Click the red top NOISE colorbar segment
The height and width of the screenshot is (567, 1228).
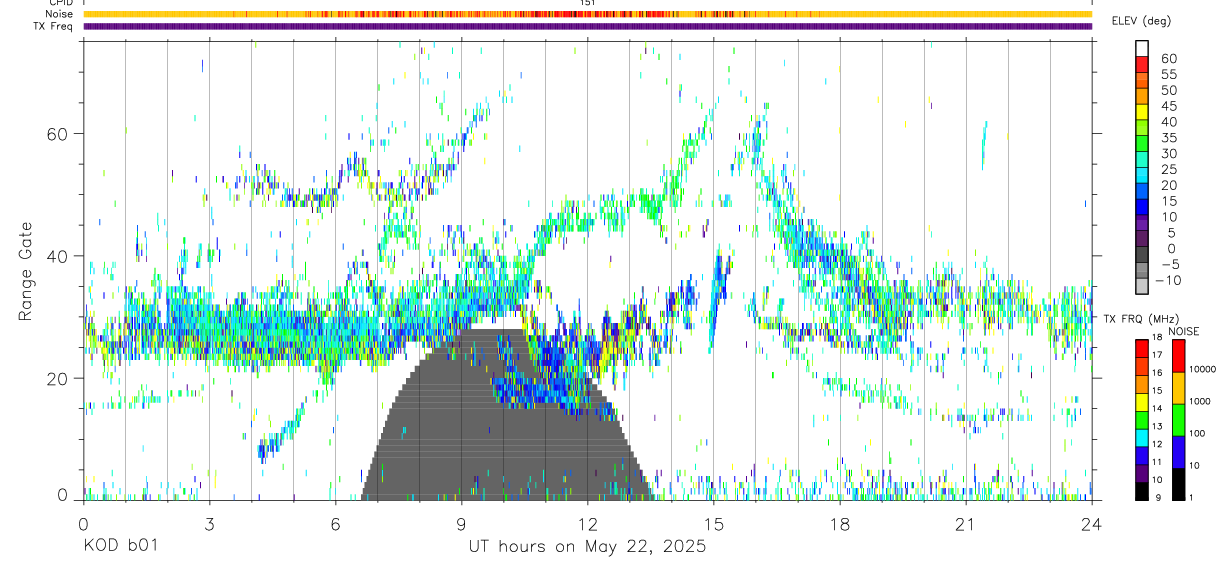pyautogui.click(x=1178, y=356)
